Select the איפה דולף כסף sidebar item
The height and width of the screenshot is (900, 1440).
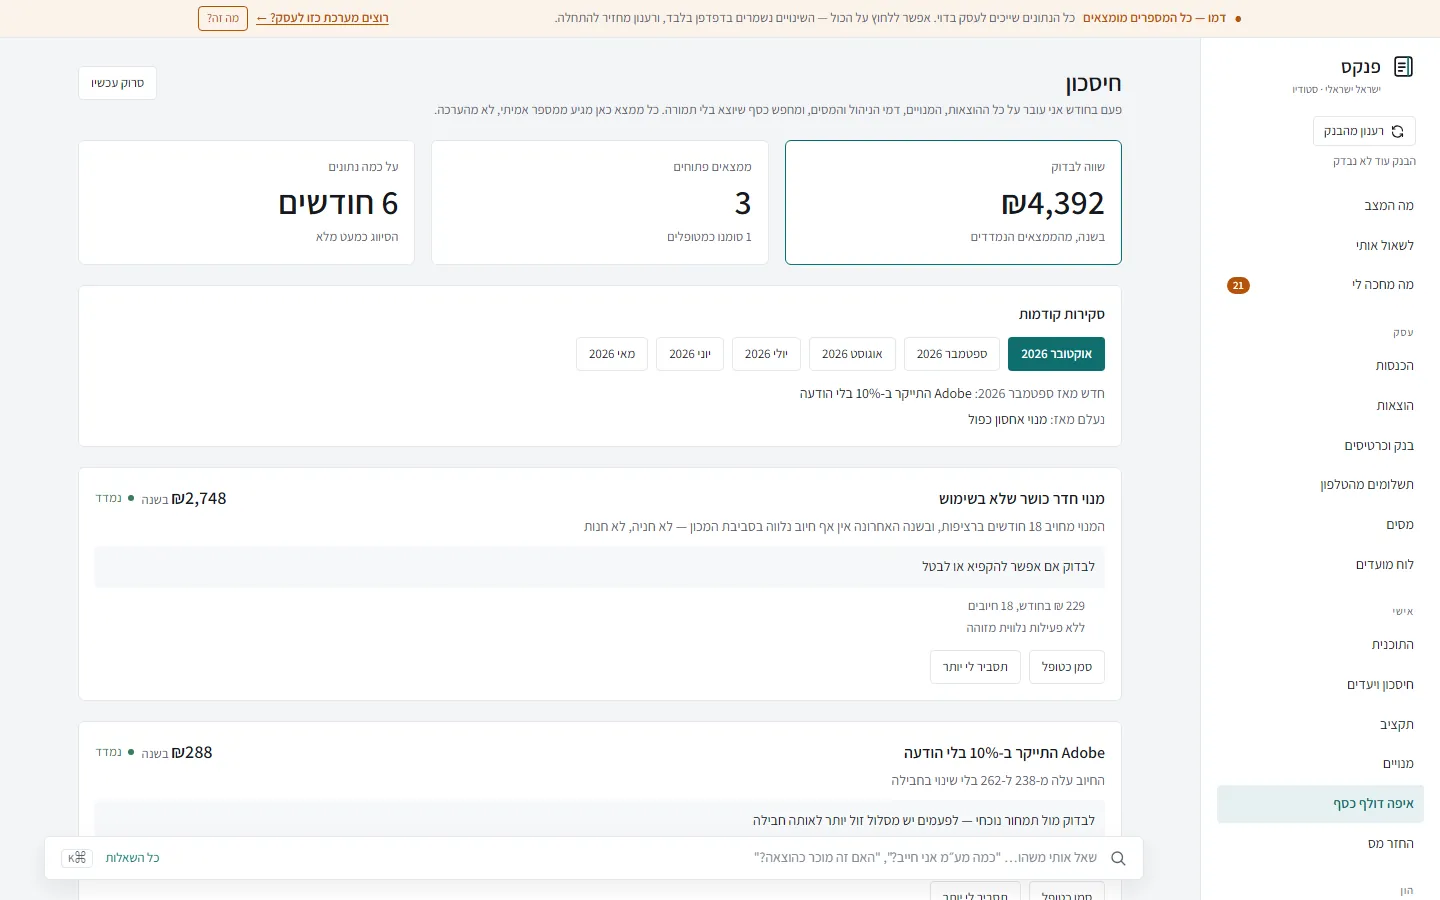point(1320,804)
